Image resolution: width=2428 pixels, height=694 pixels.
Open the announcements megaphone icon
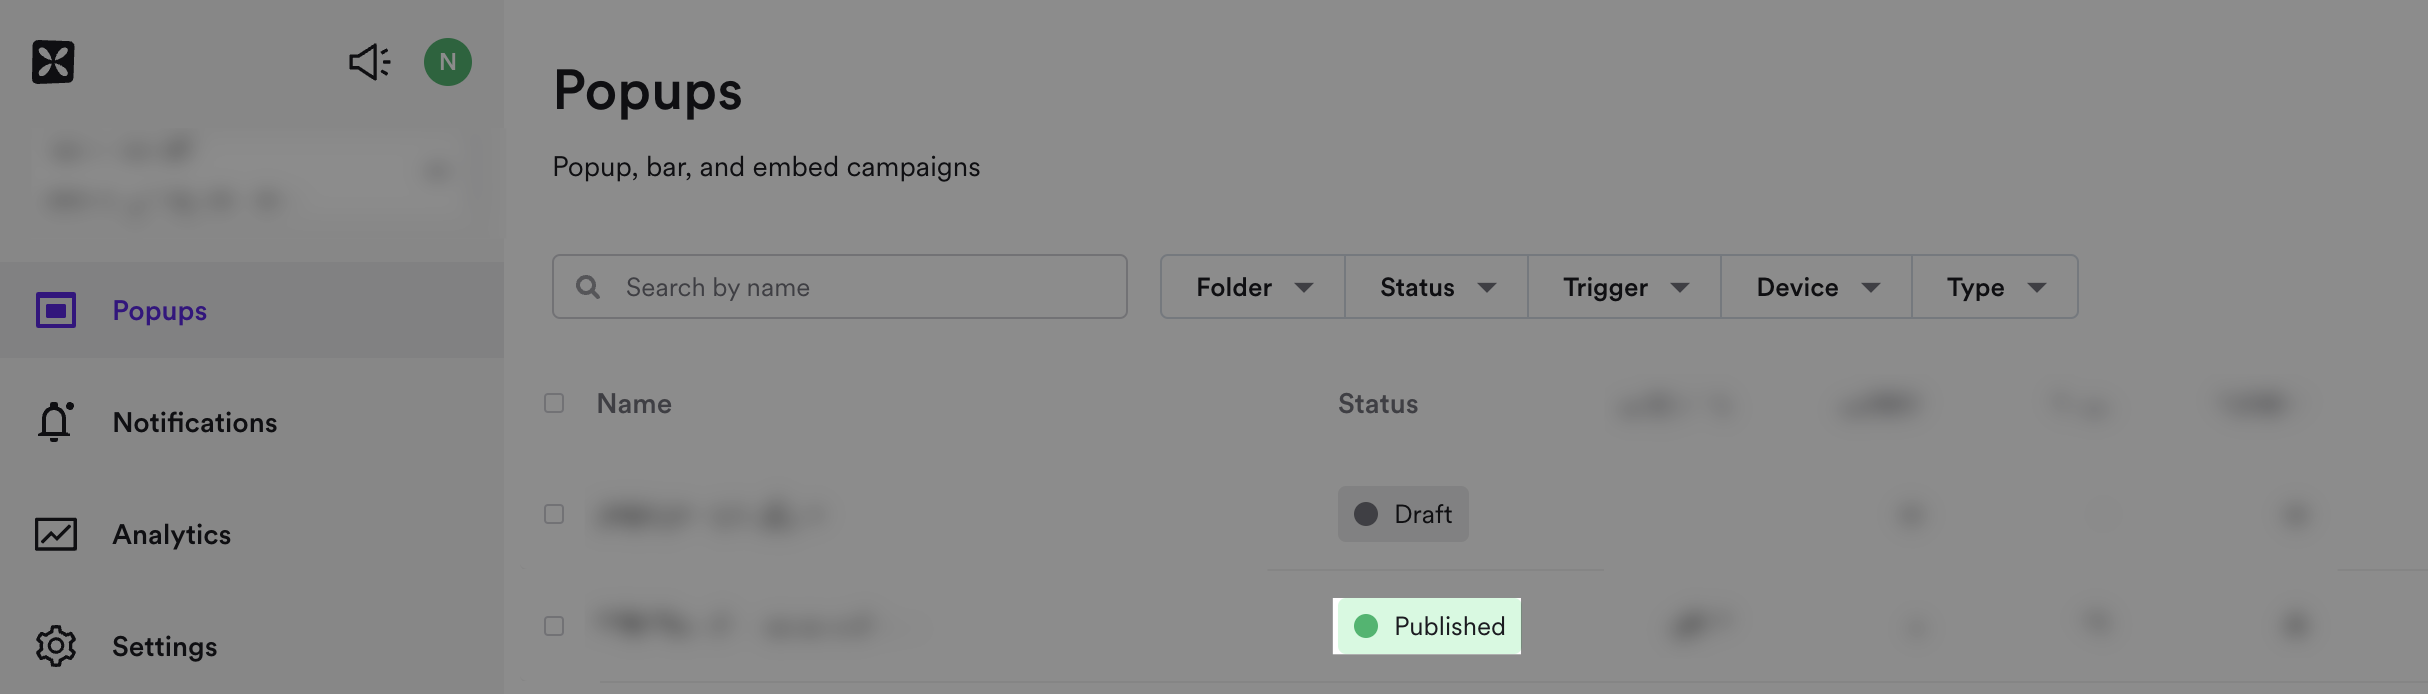pos(369,62)
